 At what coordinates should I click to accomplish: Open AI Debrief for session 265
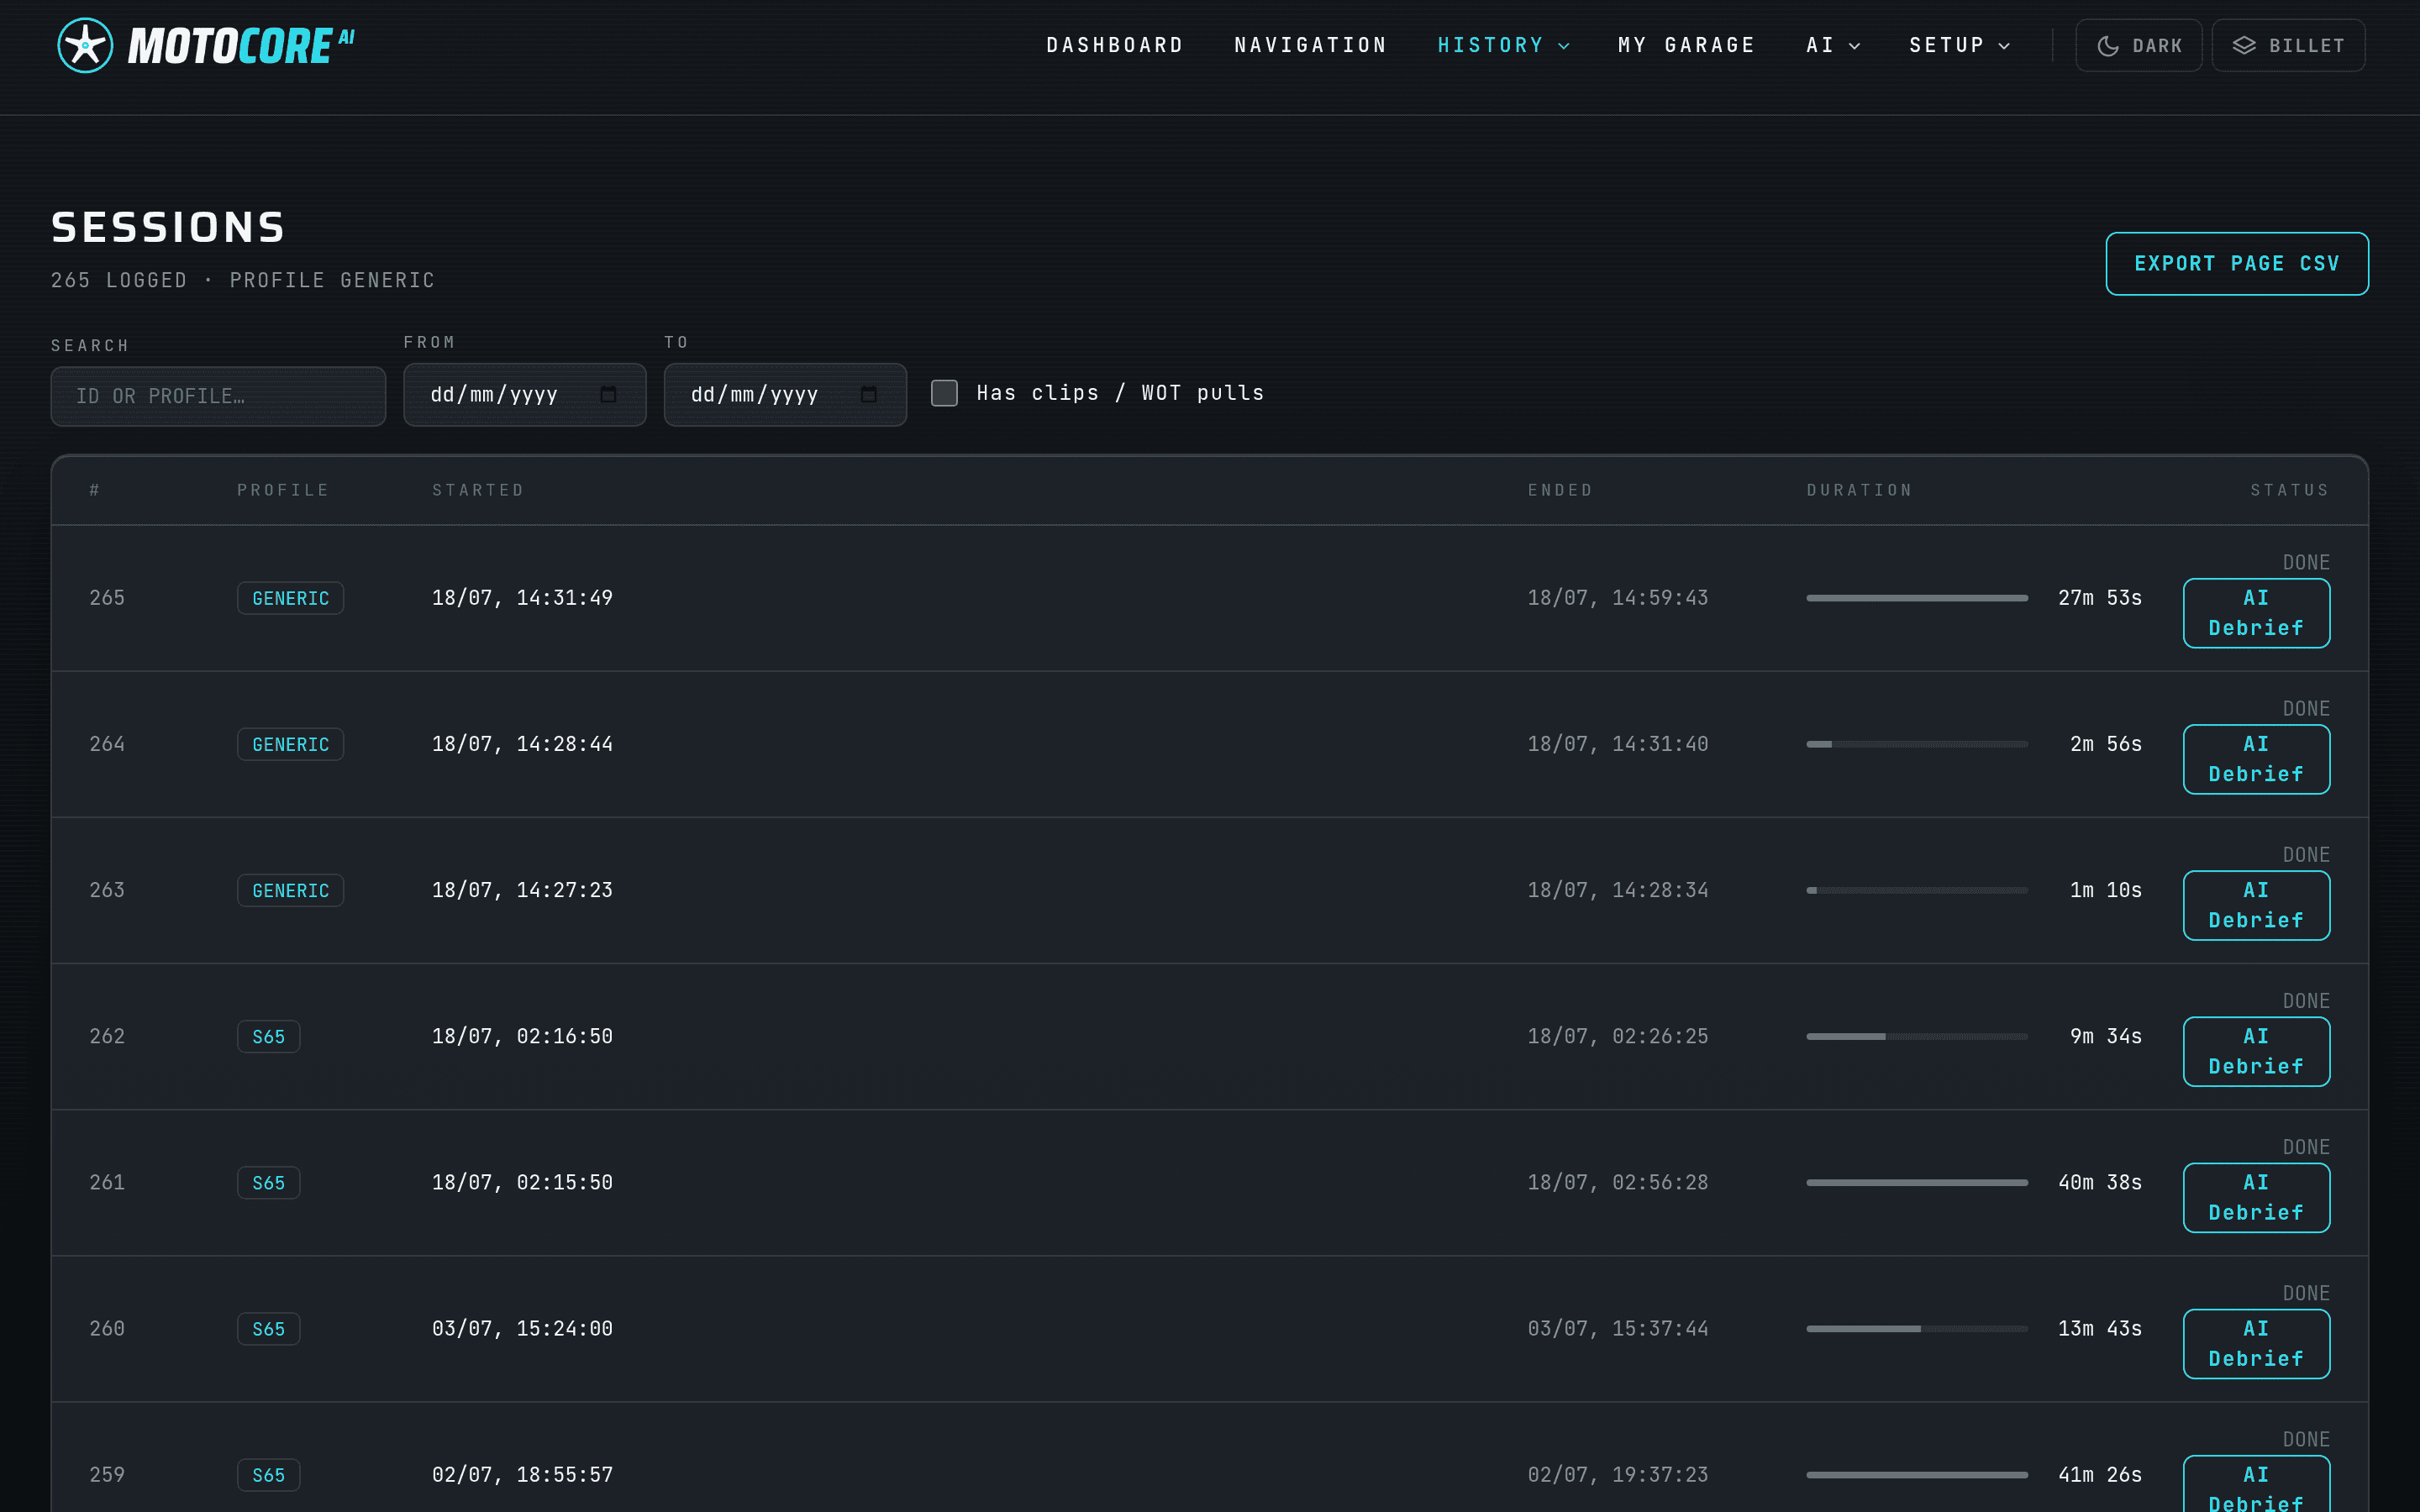(x=2256, y=613)
